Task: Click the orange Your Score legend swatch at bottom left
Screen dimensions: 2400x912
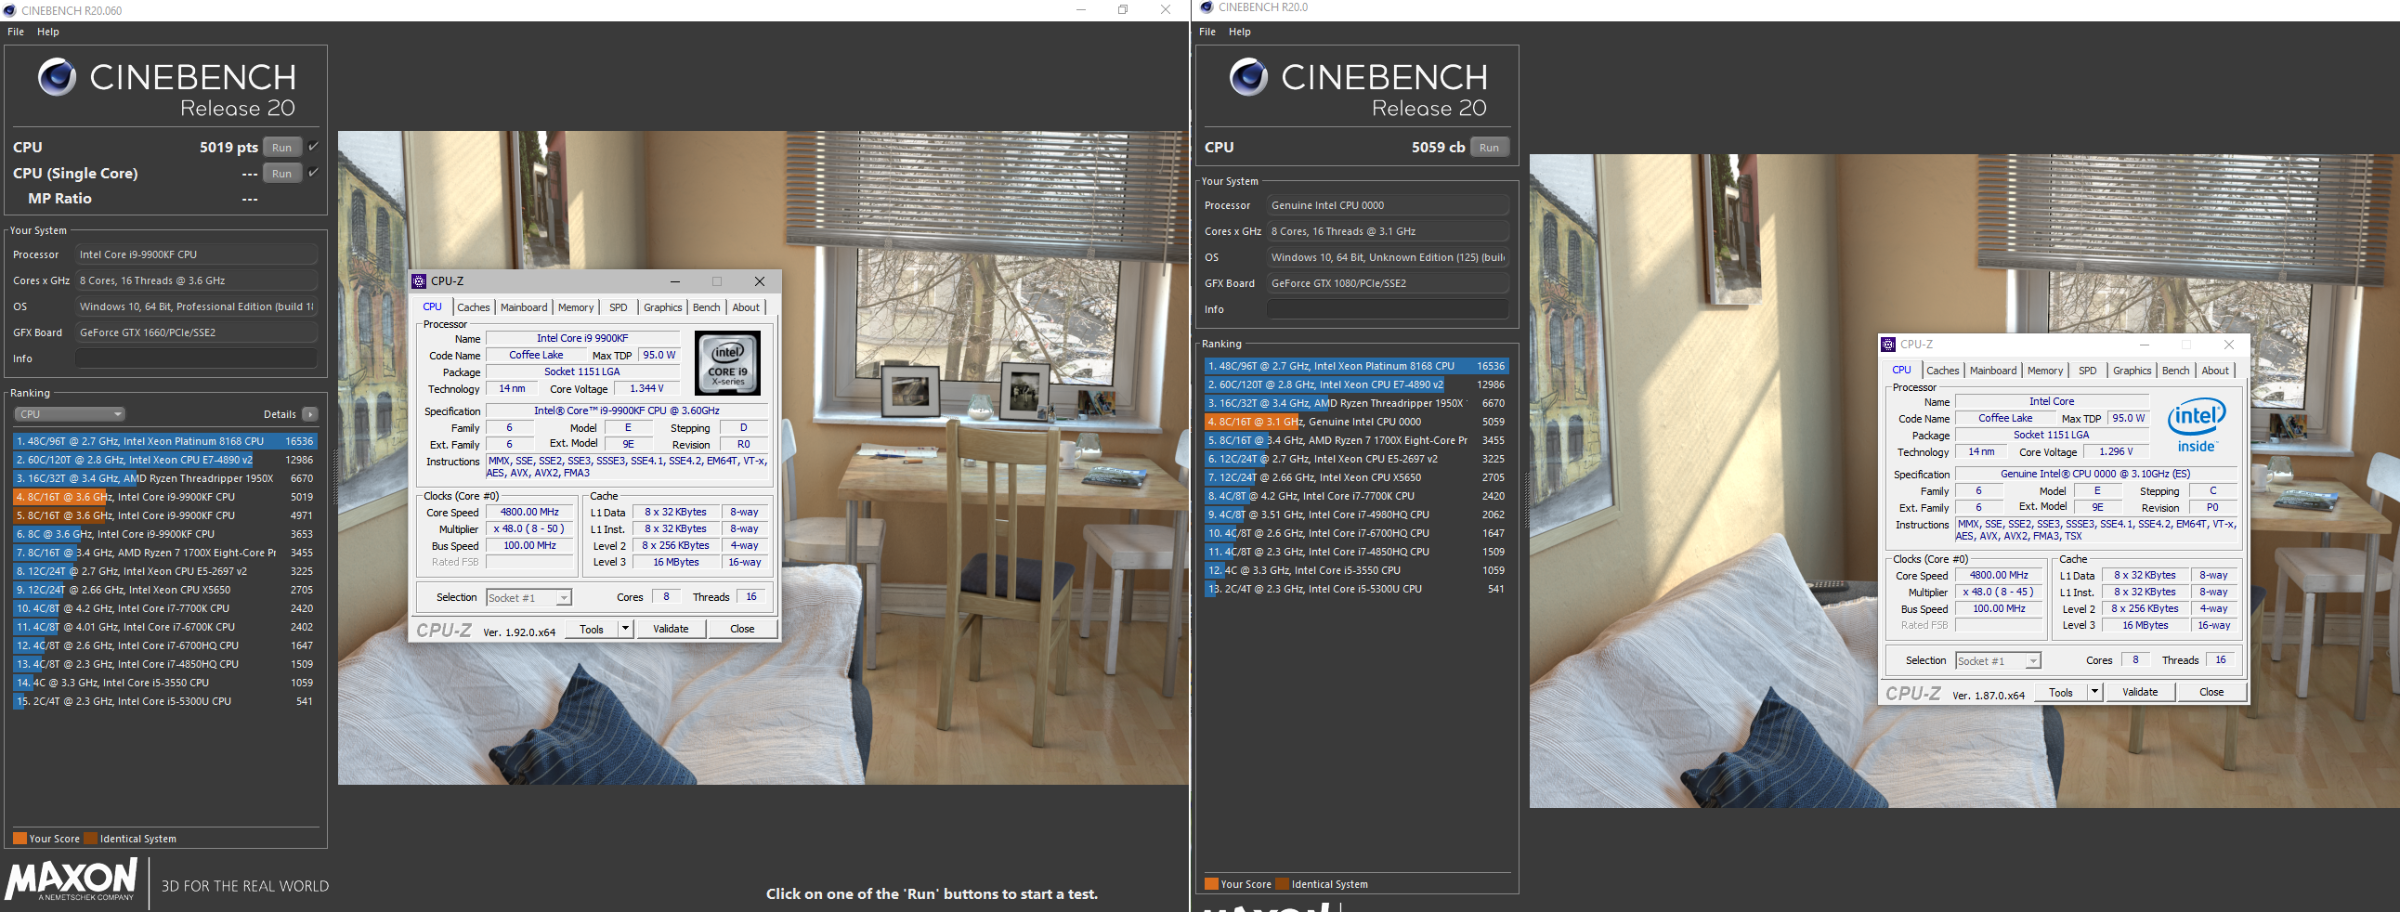Action: click(x=20, y=839)
